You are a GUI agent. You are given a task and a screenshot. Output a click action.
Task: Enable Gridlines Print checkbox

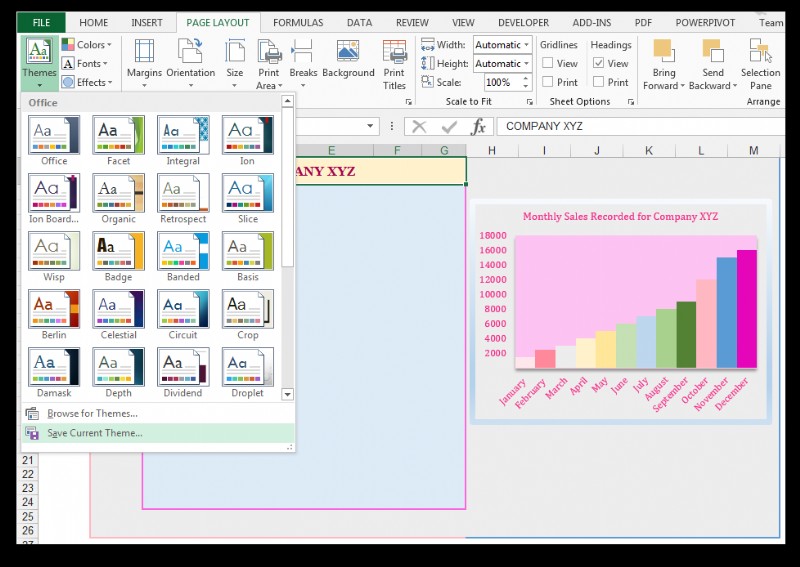click(x=547, y=82)
